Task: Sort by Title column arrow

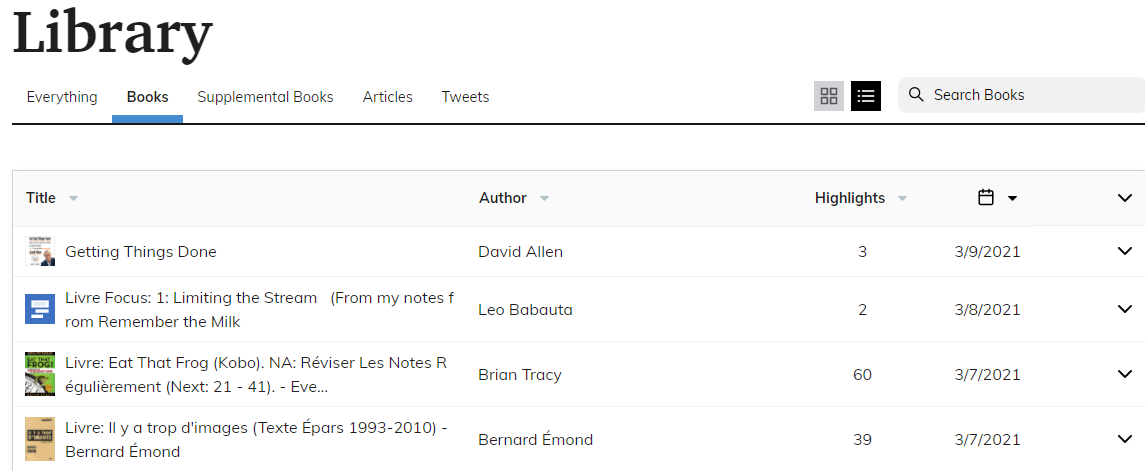Action: click(x=73, y=198)
